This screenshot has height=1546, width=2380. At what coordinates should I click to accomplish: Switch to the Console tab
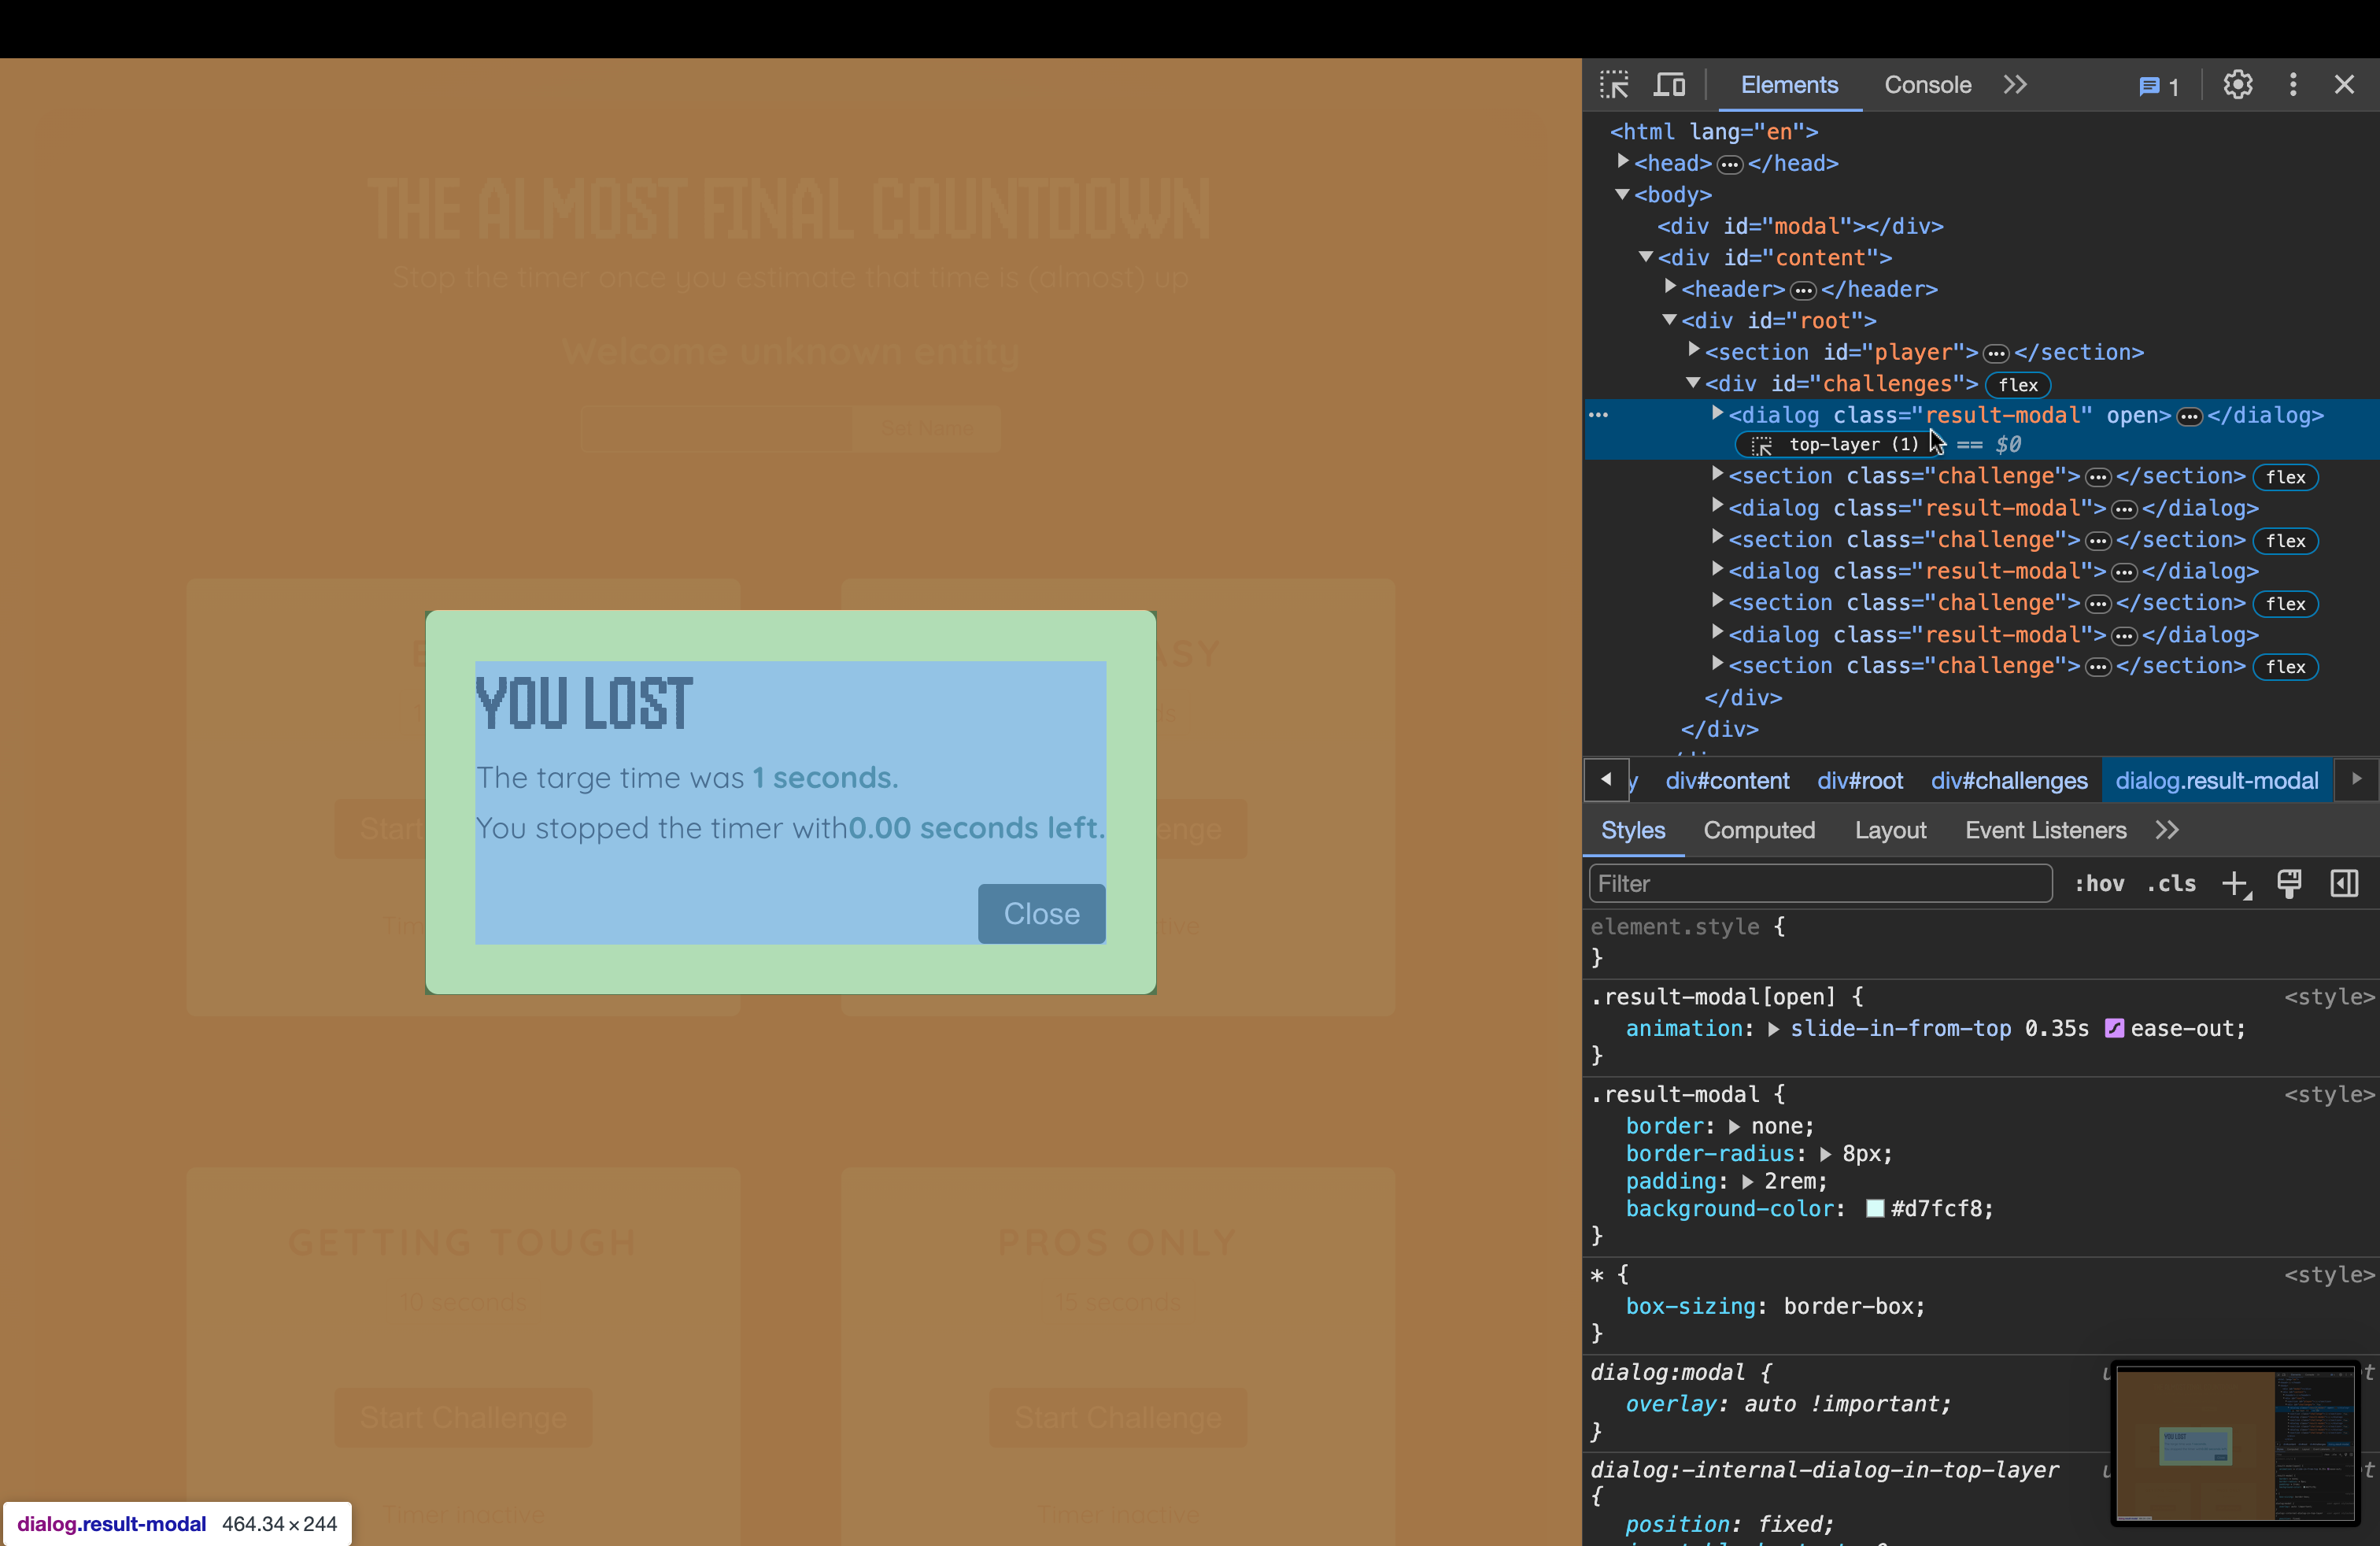click(1927, 85)
